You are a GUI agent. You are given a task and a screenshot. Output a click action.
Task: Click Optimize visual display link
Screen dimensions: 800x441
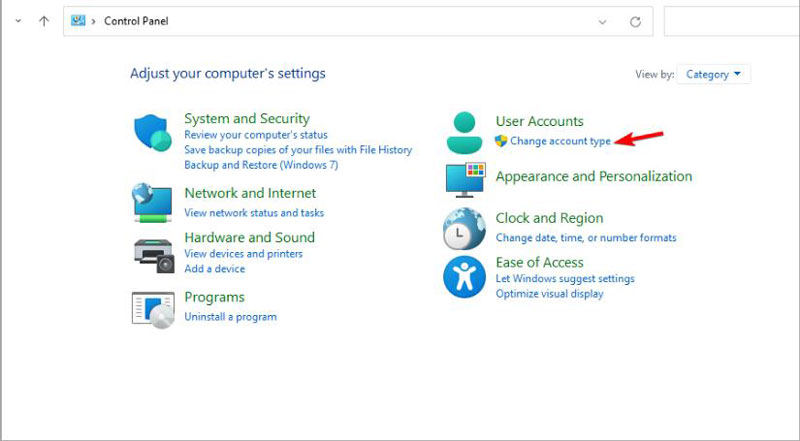coord(549,294)
